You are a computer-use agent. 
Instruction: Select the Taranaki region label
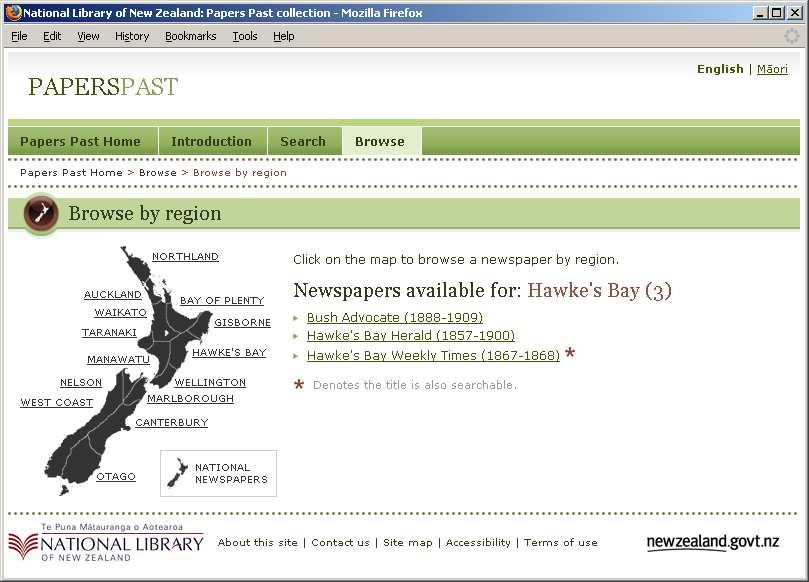pos(109,332)
